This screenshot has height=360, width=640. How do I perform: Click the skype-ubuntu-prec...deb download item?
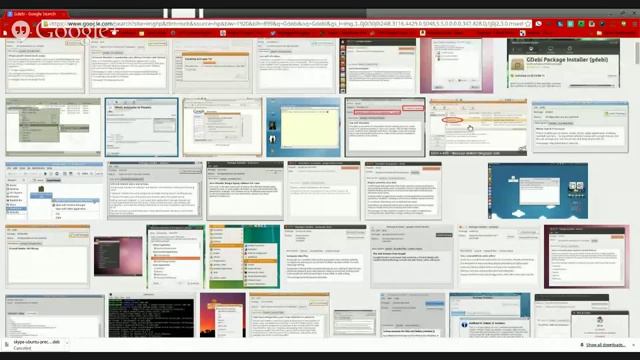pyautogui.click(x=37, y=345)
